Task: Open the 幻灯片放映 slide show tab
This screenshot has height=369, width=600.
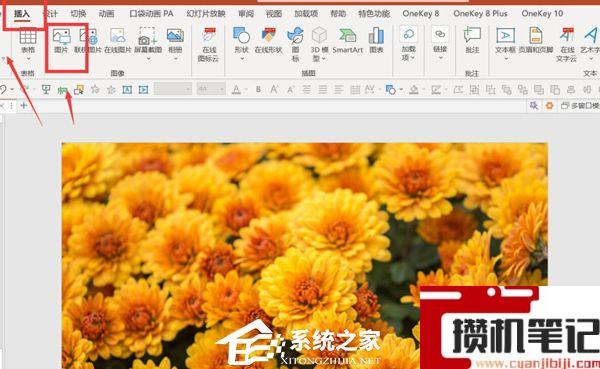Action: (x=206, y=14)
